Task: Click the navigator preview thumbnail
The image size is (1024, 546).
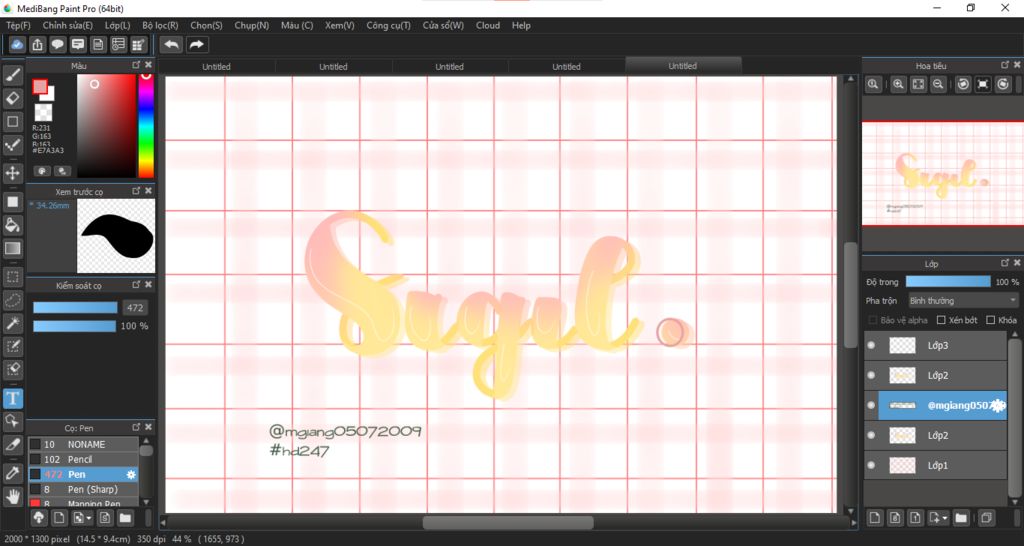Action: tap(943, 174)
